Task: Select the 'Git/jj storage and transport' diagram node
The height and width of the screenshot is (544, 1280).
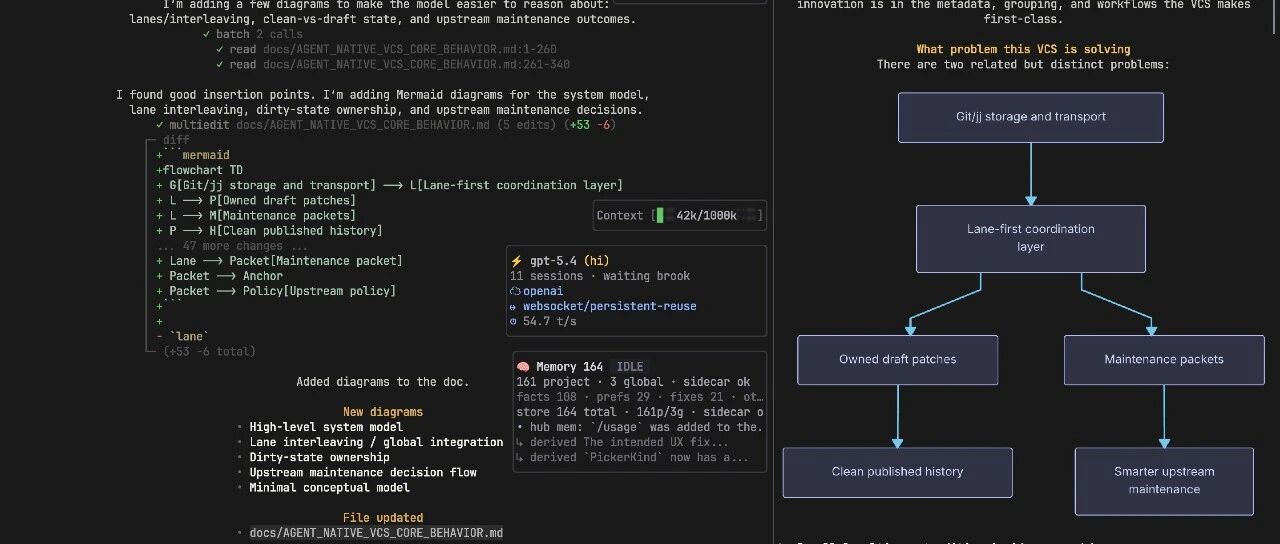Action: point(1030,117)
